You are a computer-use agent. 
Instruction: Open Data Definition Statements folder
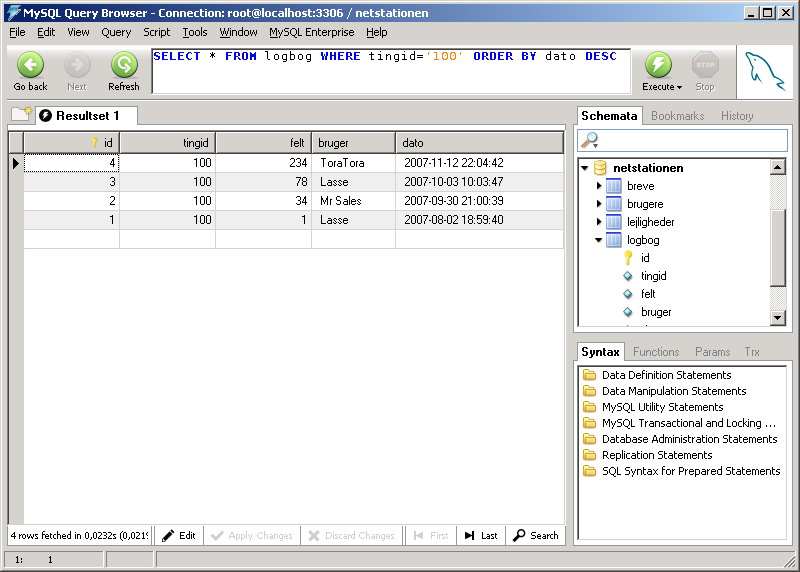coord(590,375)
